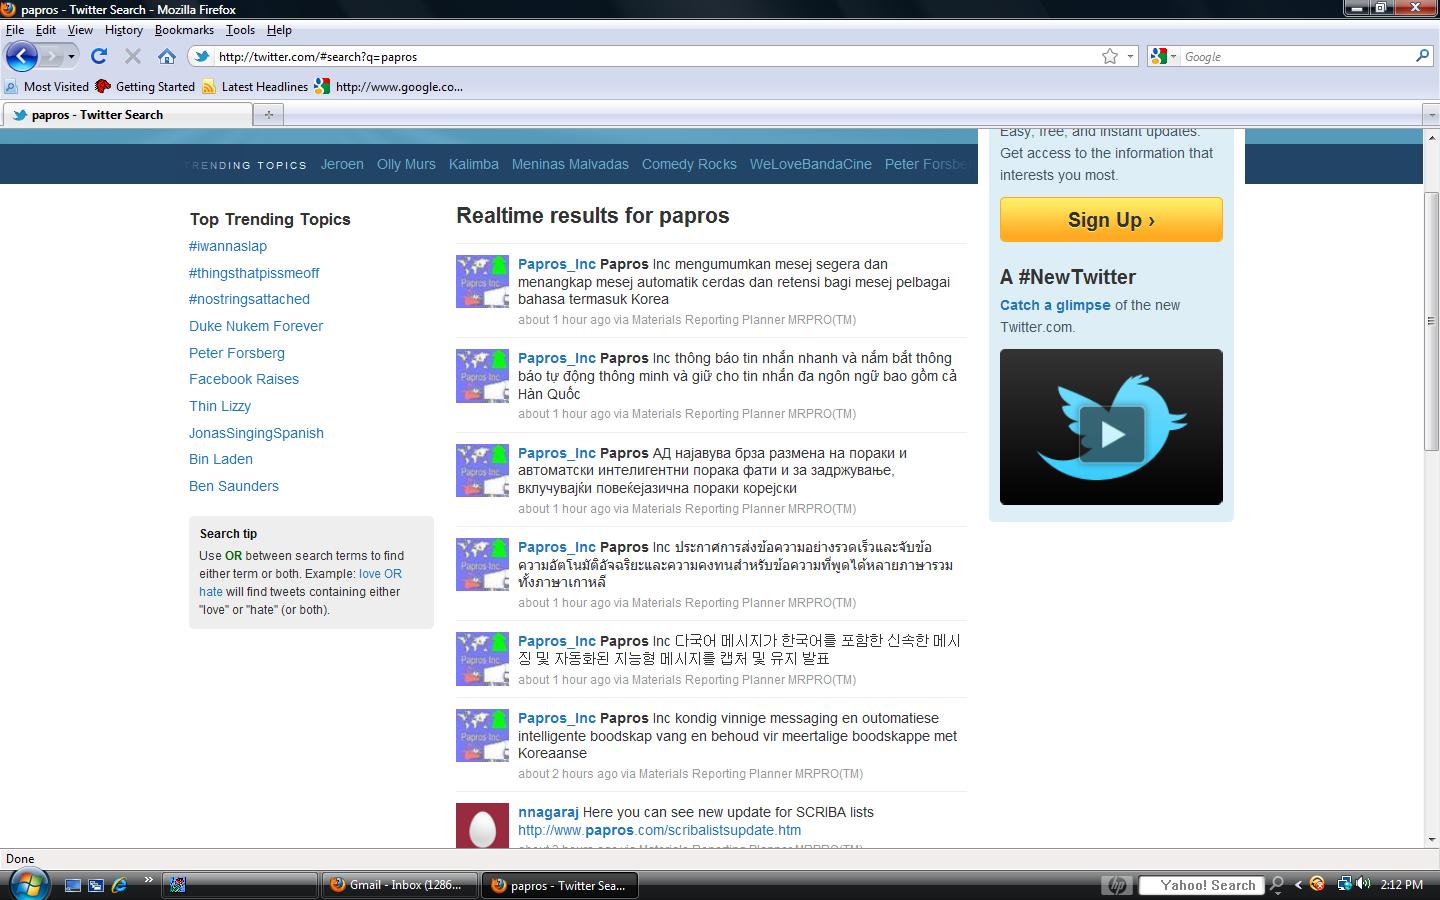Open the Bookmarks menu
This screenshot has height=900, width=1440.
[184, 30]
